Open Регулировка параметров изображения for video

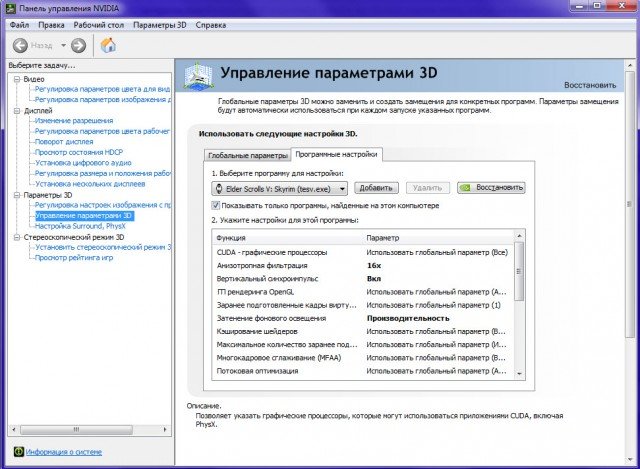[x=103, y=100]
